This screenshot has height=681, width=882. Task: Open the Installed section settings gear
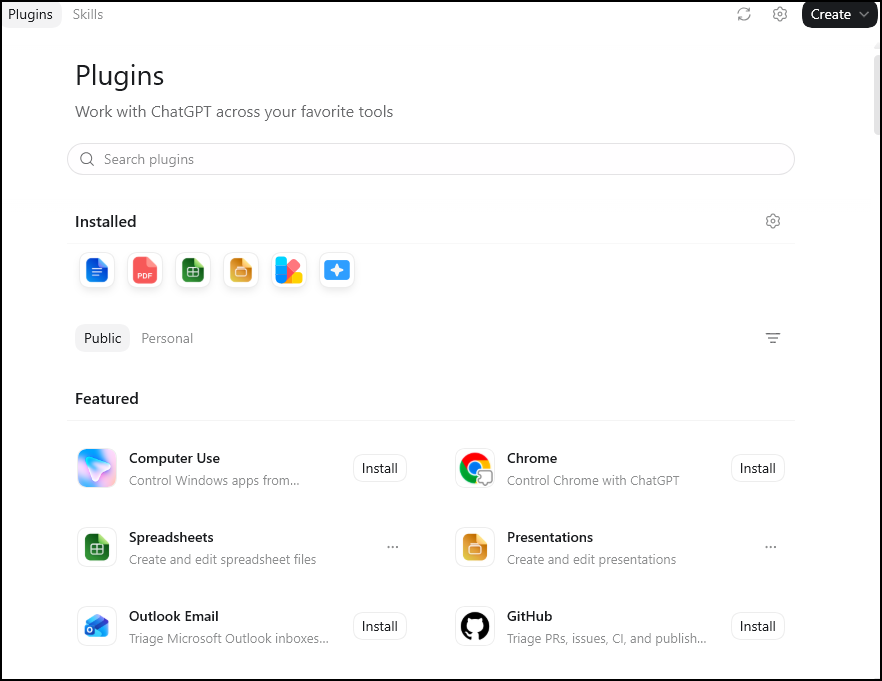click(x=773, y=221)
